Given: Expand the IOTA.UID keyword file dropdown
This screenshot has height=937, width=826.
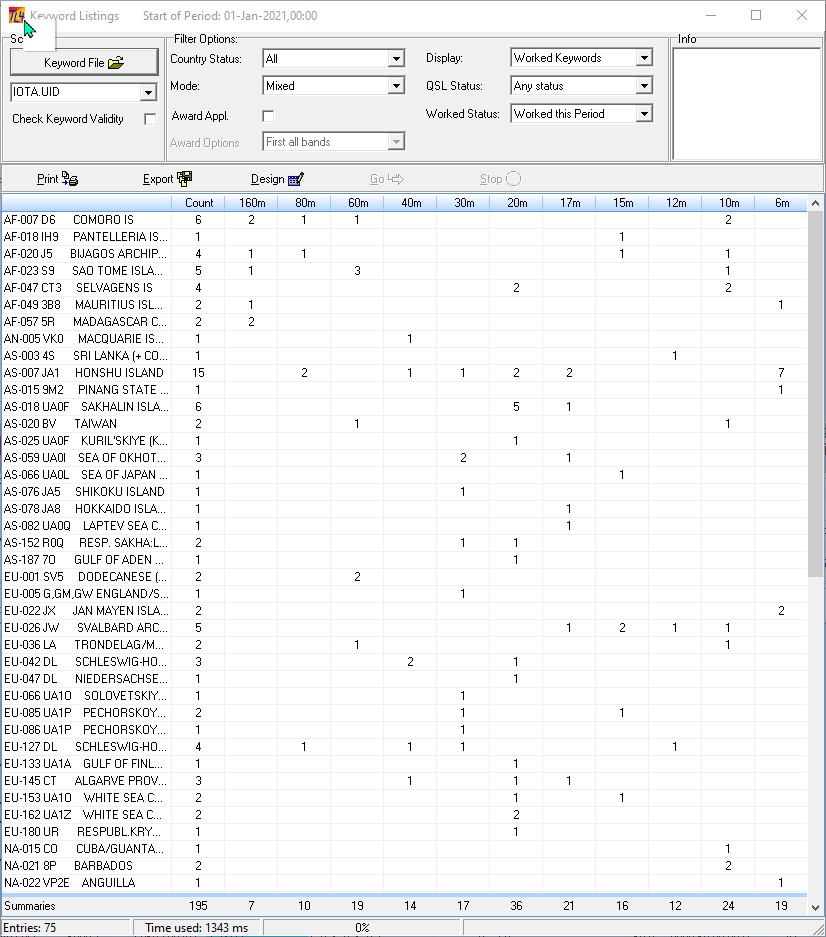Looking at the screenshot, I should point(148,92).
